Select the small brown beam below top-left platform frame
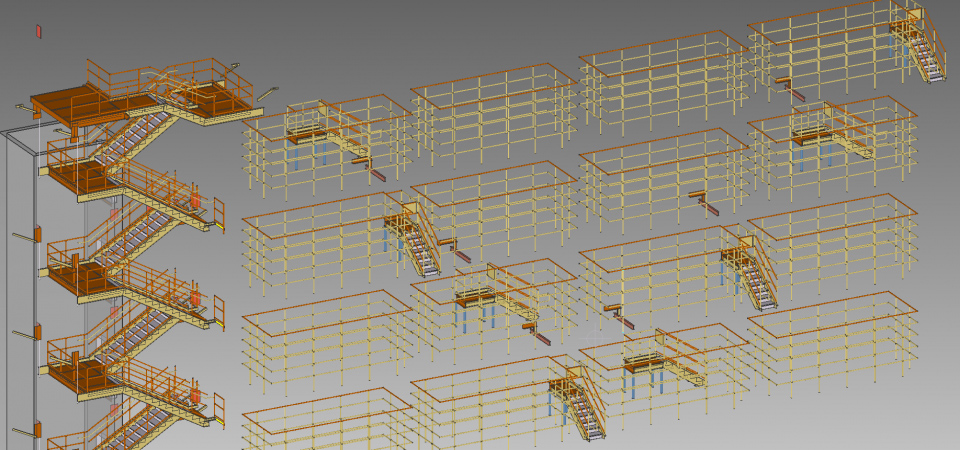 pyautogui.click(x=375, y=174)
